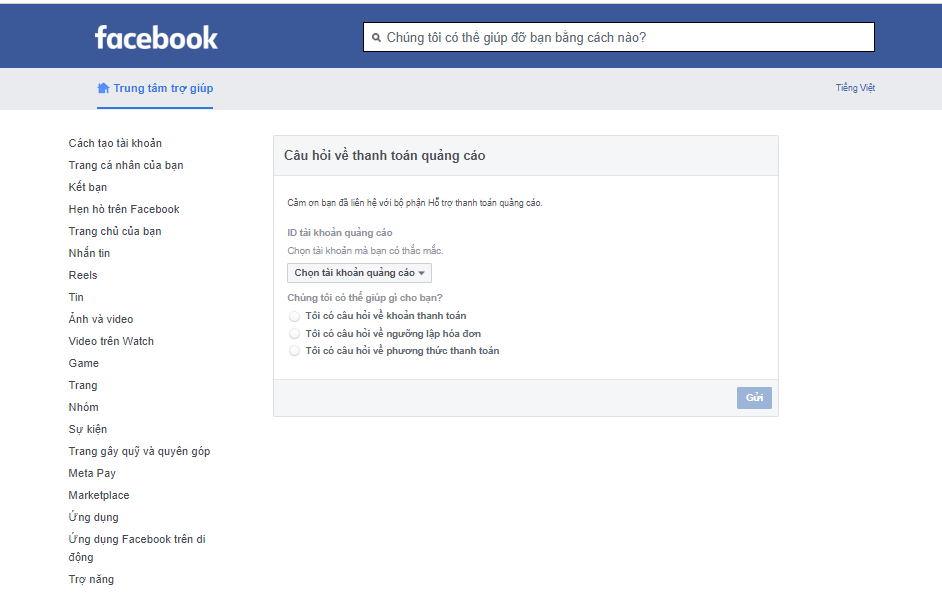Click the search magnifier icon

[x=376, y=38]
